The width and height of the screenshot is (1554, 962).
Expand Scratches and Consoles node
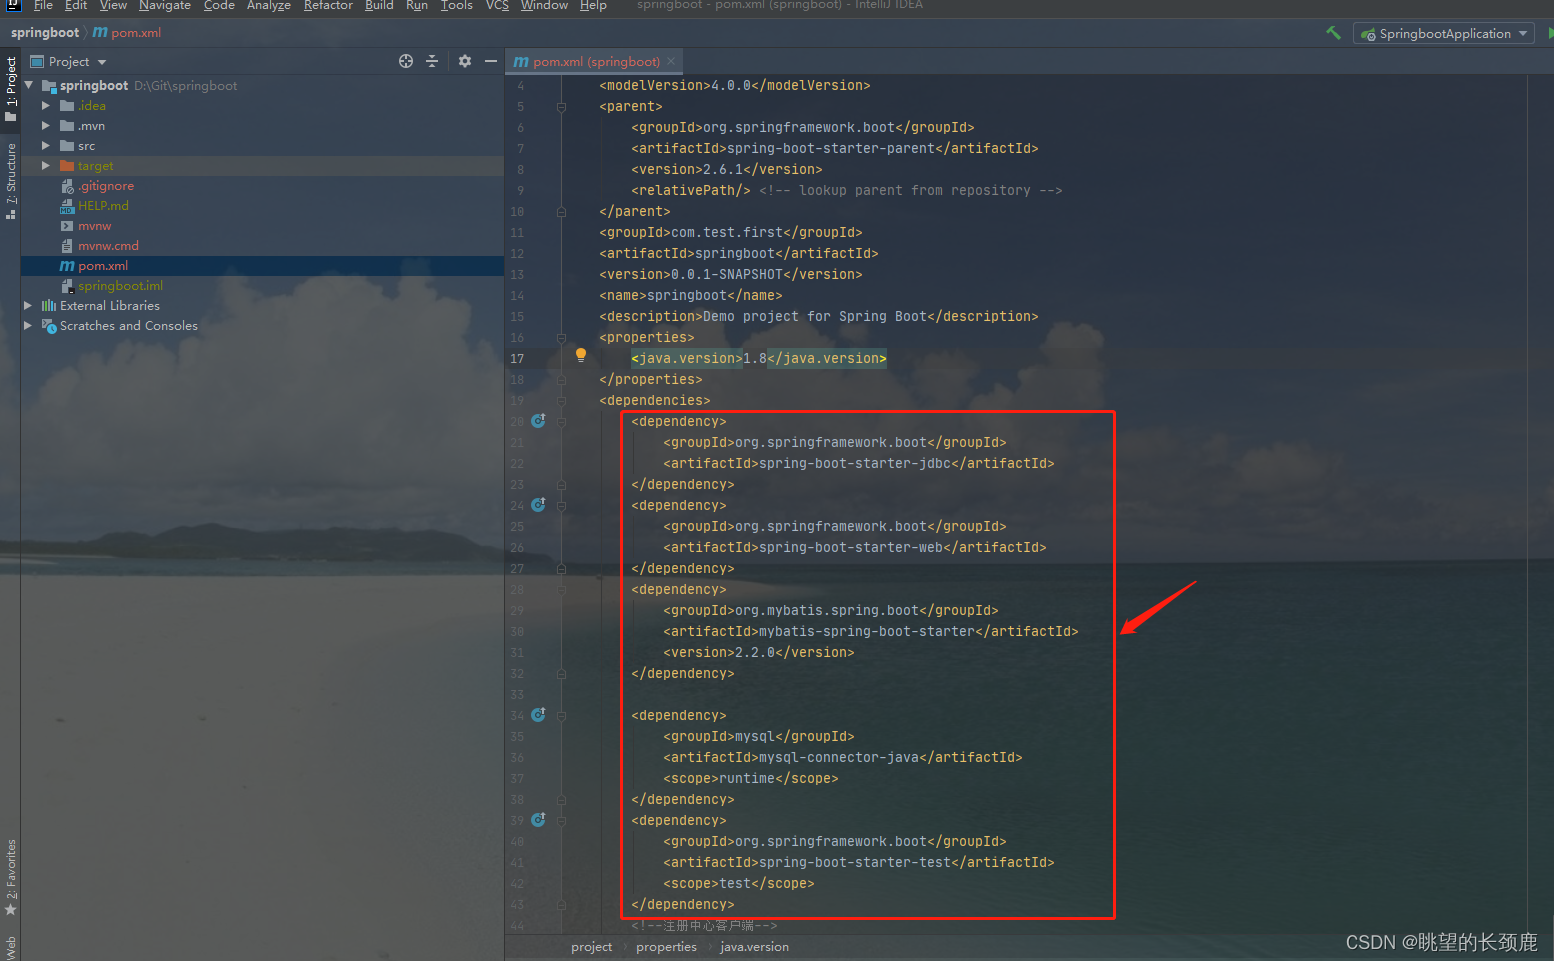click(29, 326)
